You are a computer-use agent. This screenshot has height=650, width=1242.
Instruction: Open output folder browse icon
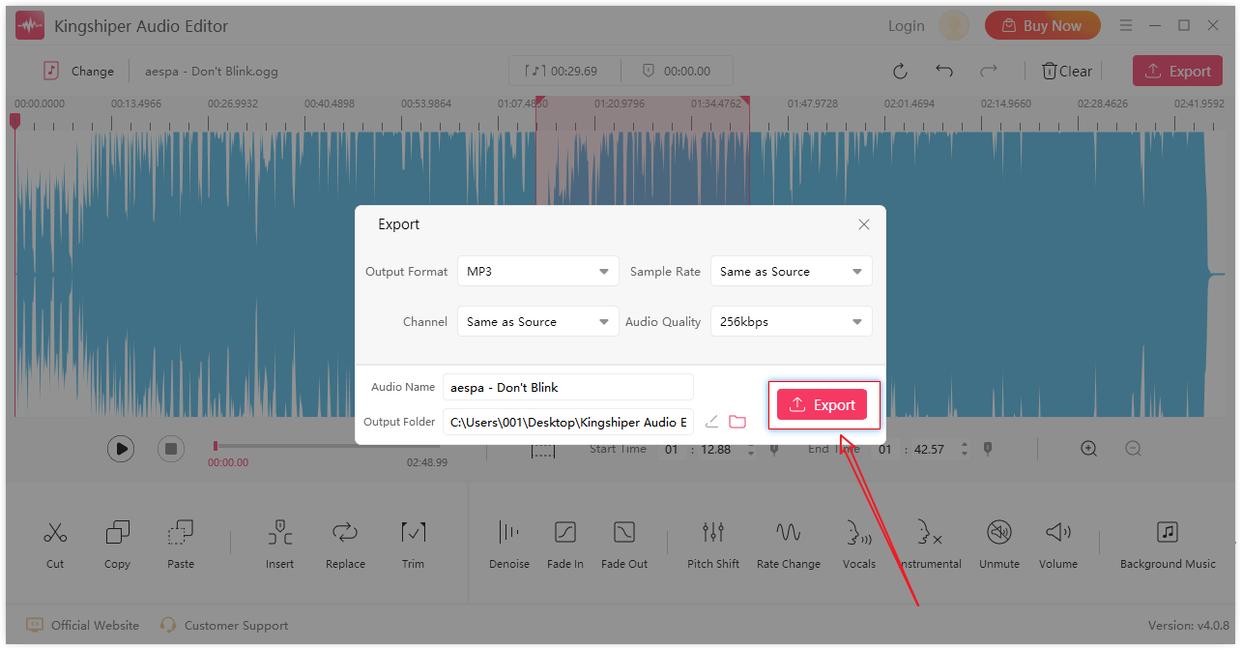tap(738, 422)
